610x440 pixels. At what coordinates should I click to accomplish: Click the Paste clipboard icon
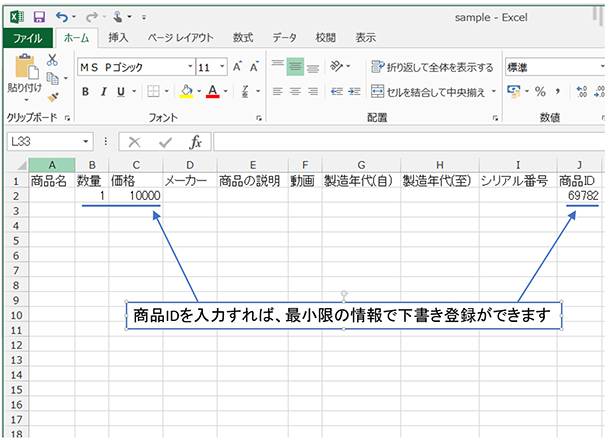[x=24, y=70]
